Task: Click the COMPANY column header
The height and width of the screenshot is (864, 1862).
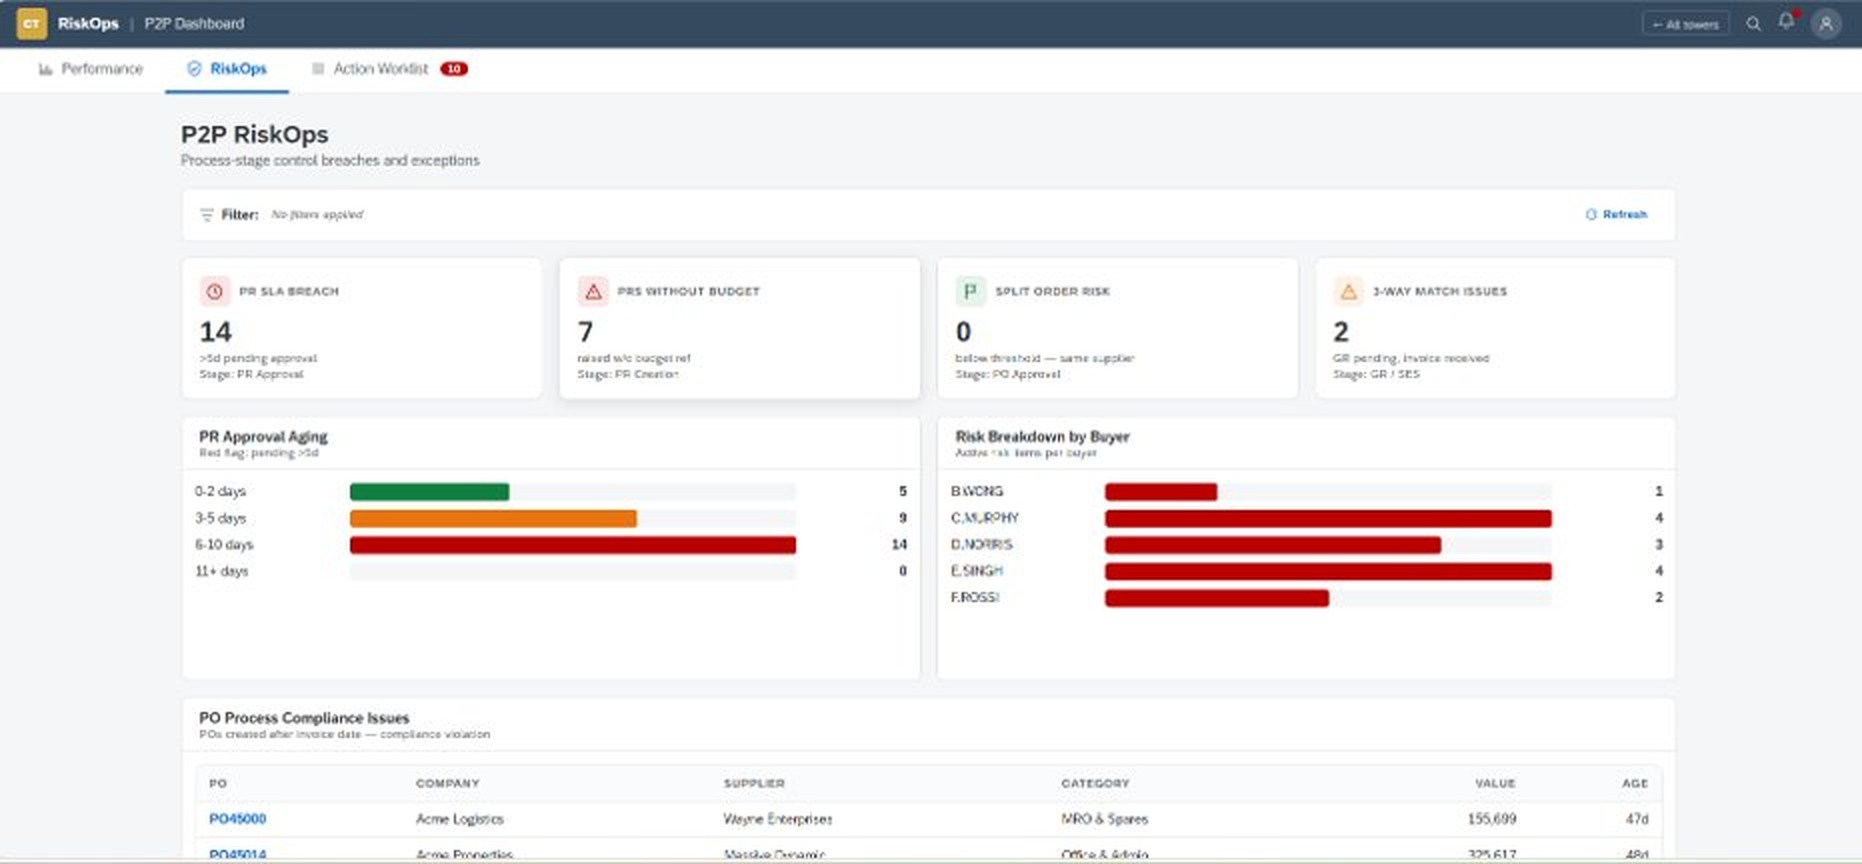Action: [x=447, y=784]
